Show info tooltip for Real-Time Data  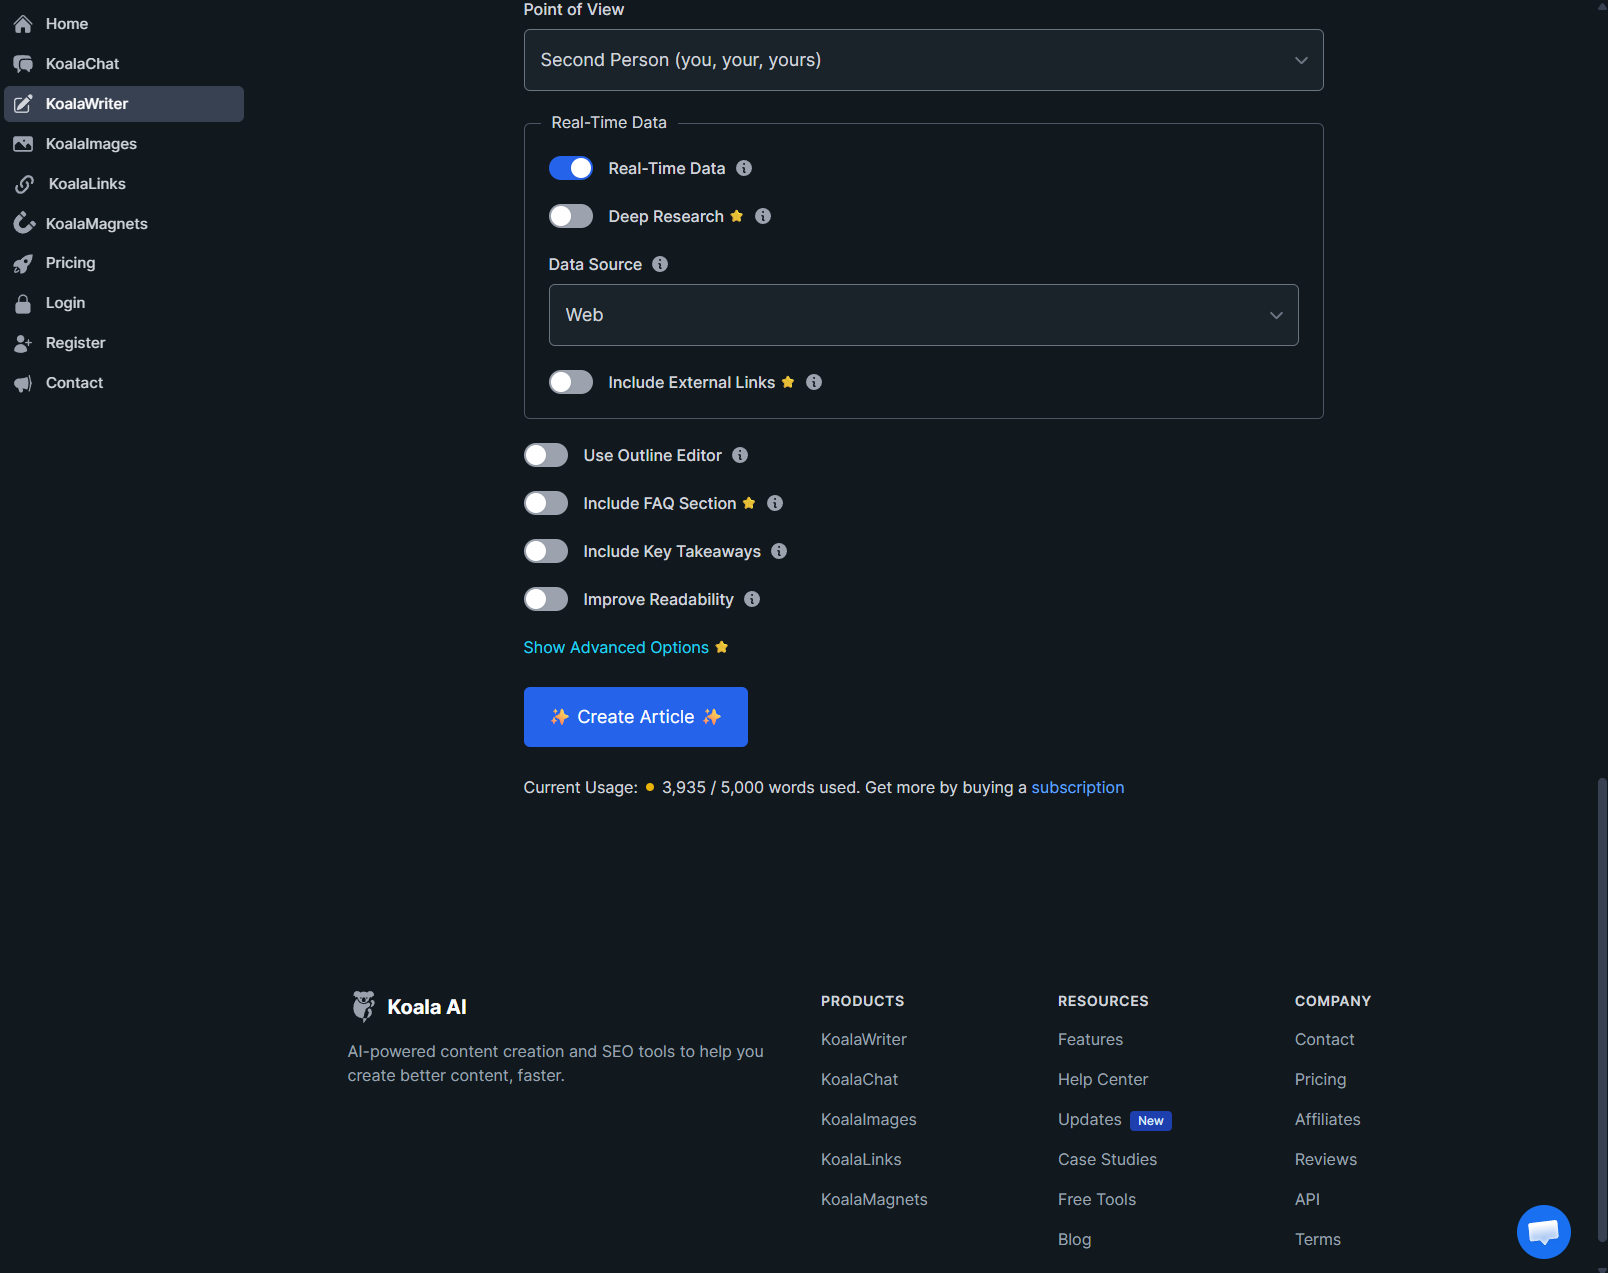[x=744, y=168]
